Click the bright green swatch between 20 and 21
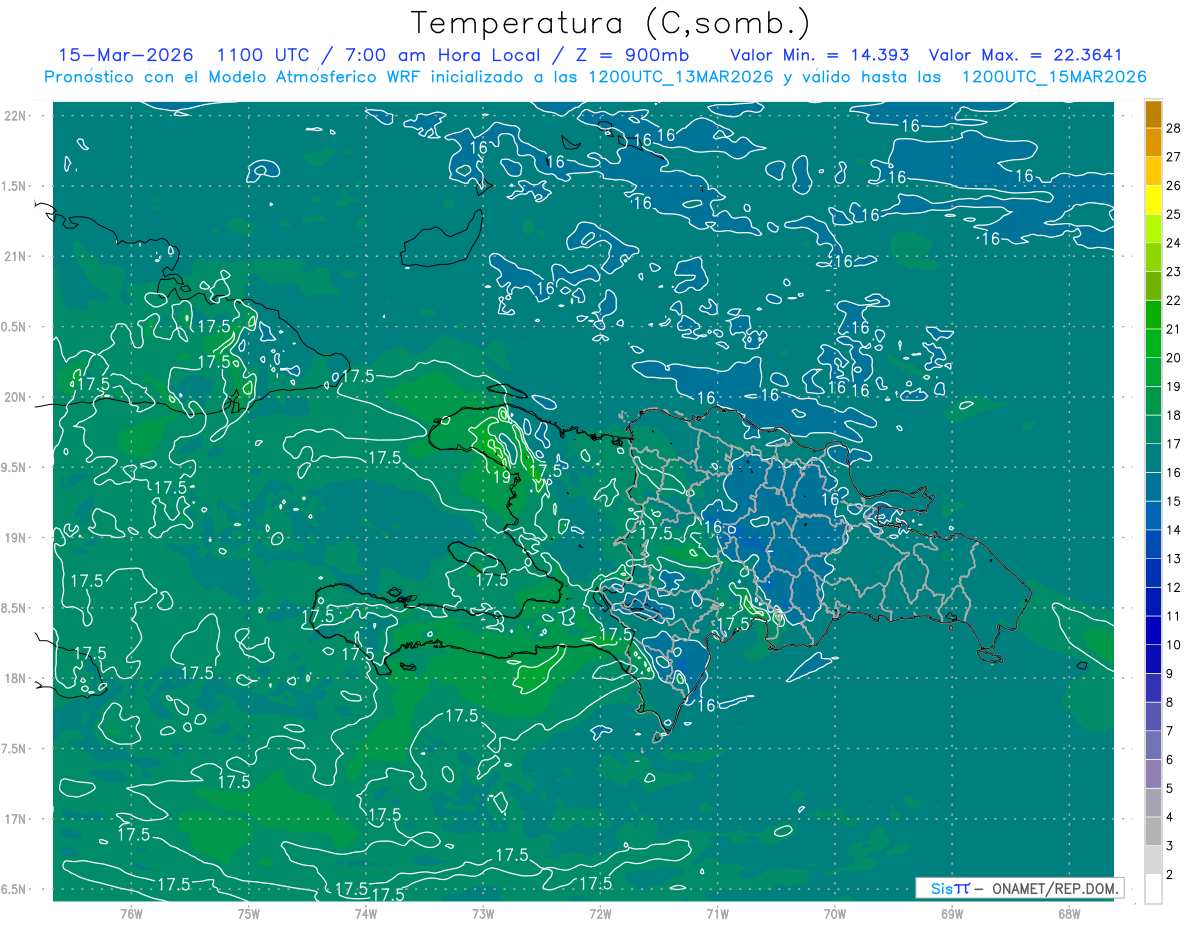The height and width of the screenshot is (927, 1200). (1153, 343)
